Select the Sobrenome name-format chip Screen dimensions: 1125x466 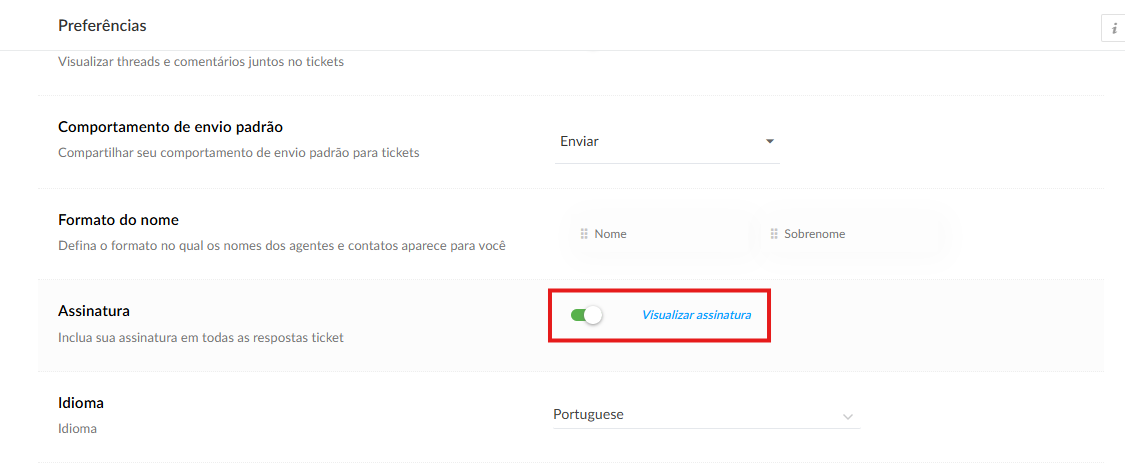point(850,234)
